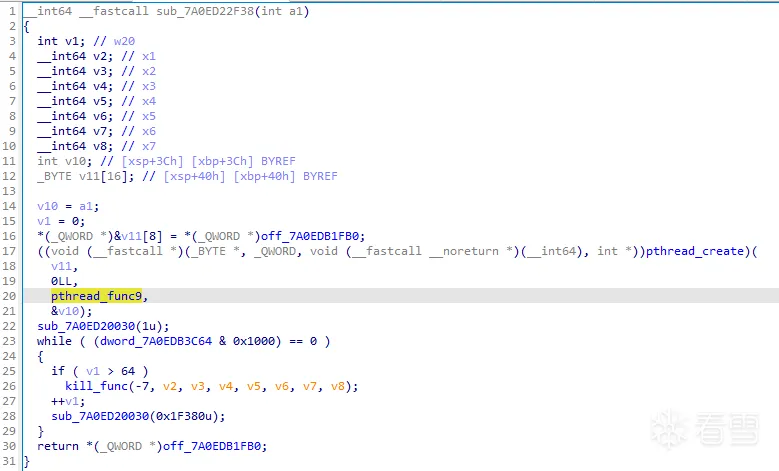
Task: Click line number 31 in gutter
Action: click(x=9, y=461)
